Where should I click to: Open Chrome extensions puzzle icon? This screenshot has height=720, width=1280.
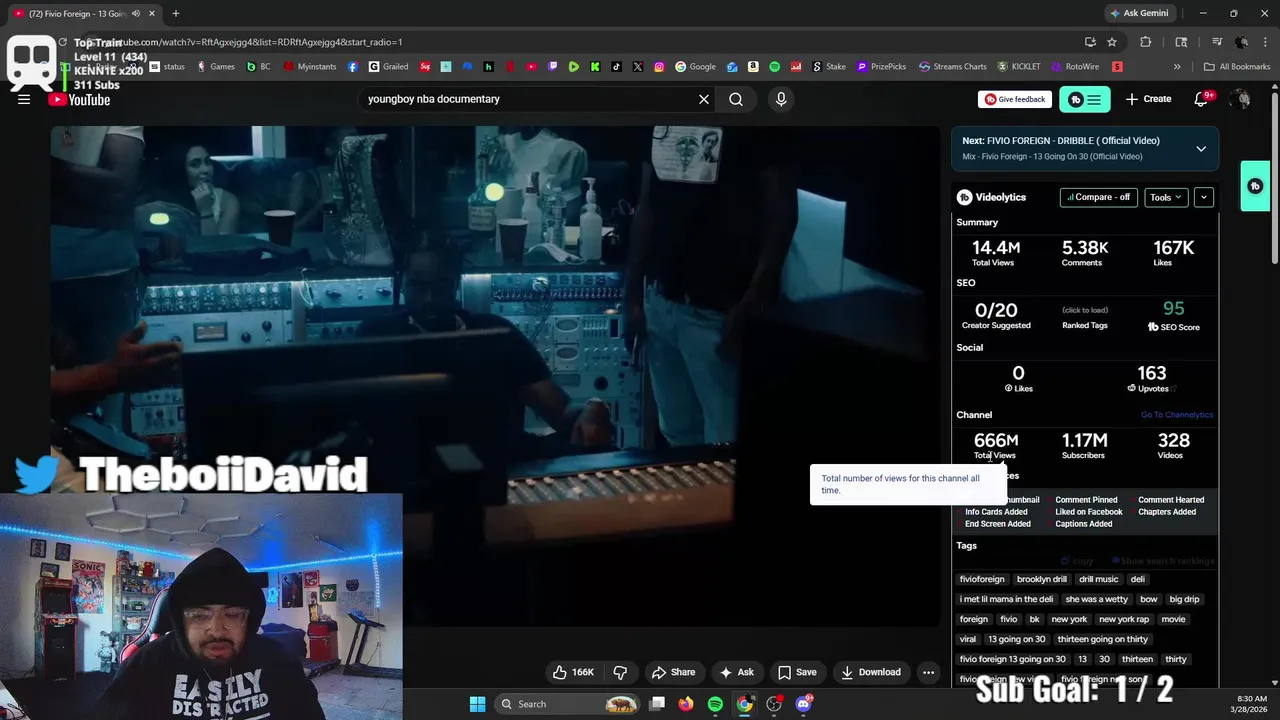(x=1146, y=42)
